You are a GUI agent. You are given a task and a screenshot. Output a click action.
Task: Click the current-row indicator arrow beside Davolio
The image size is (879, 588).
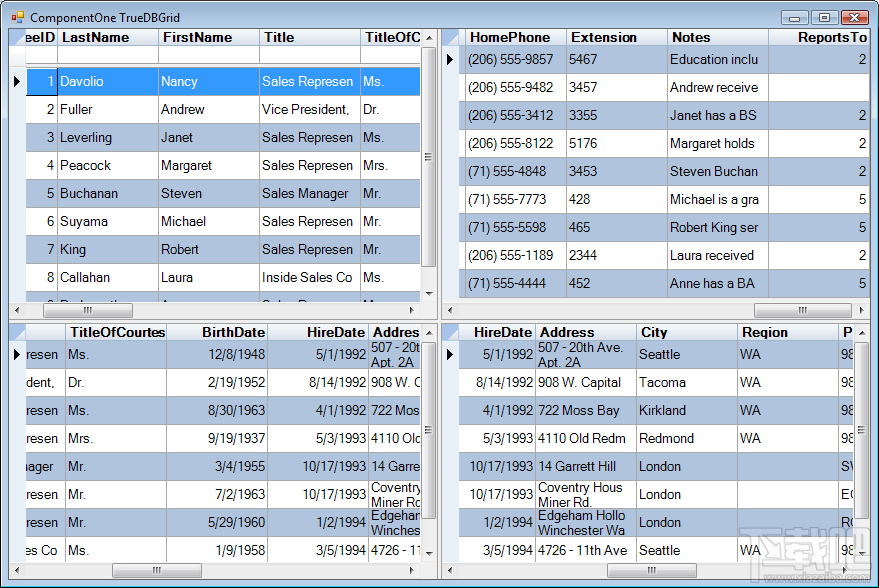pos(17,81)
